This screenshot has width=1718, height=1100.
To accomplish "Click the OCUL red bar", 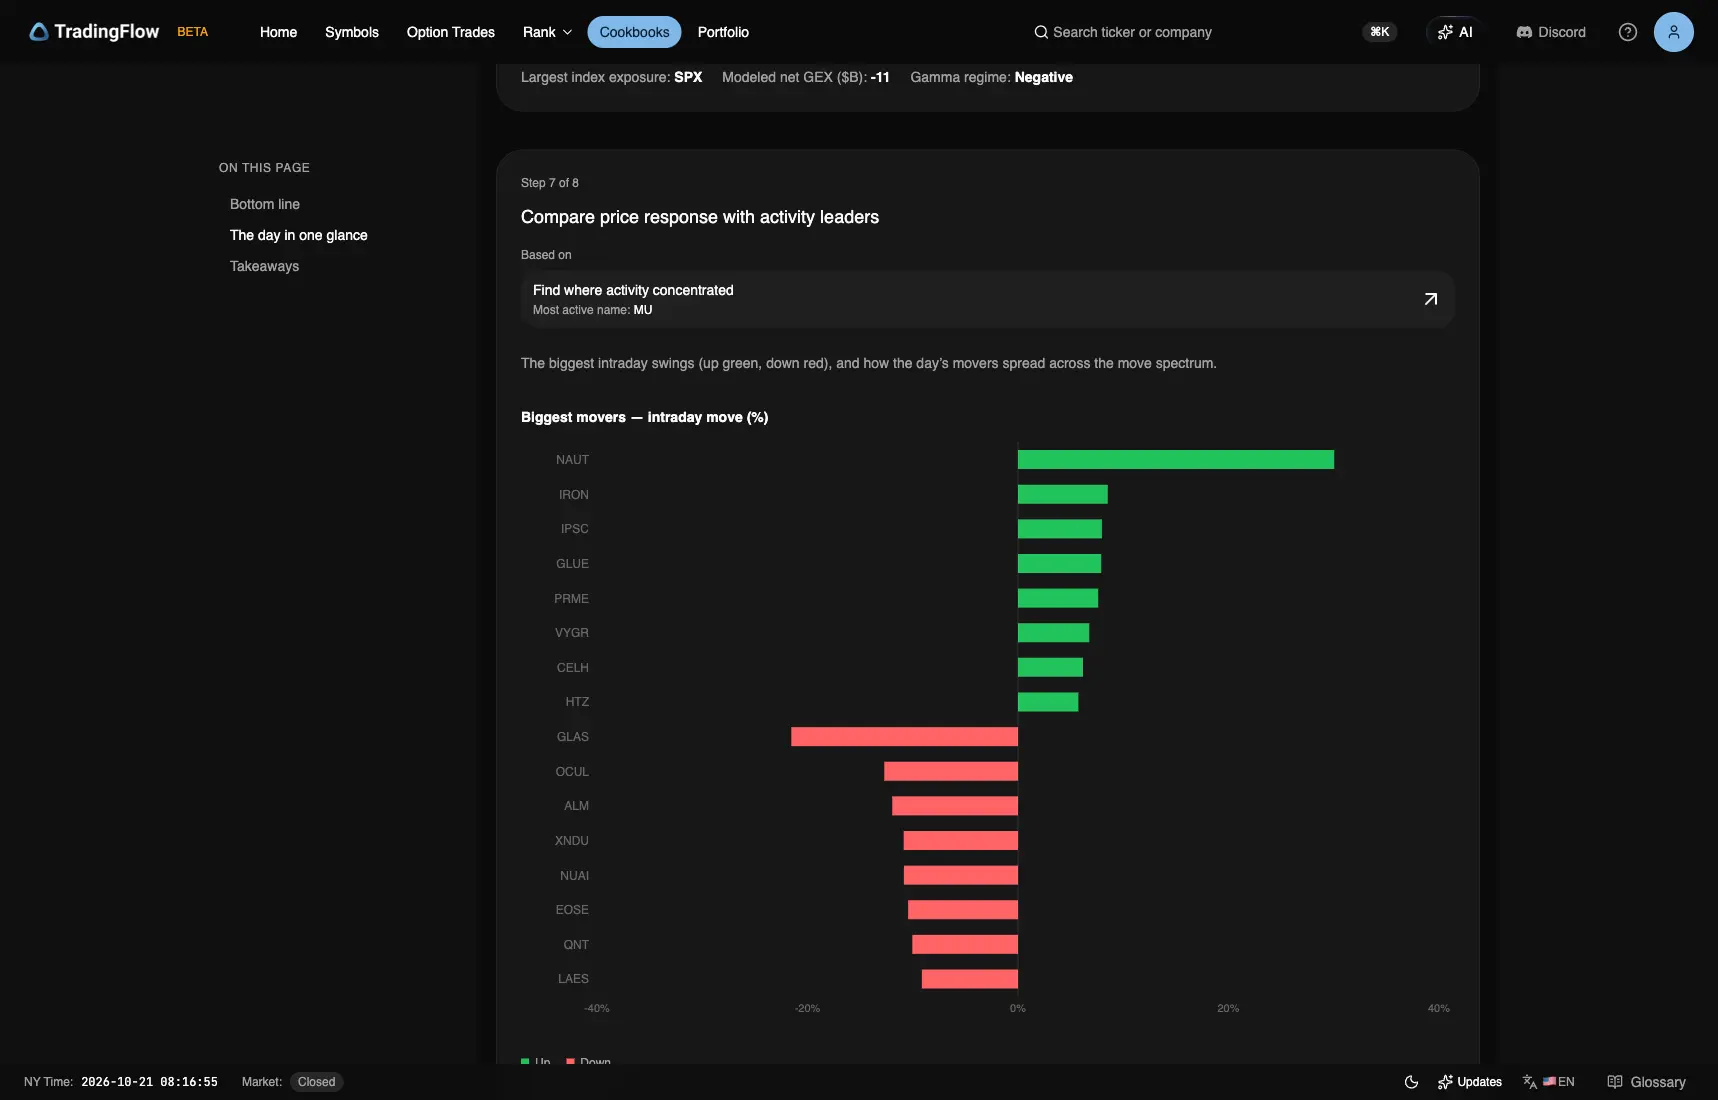I will point(951,772).
